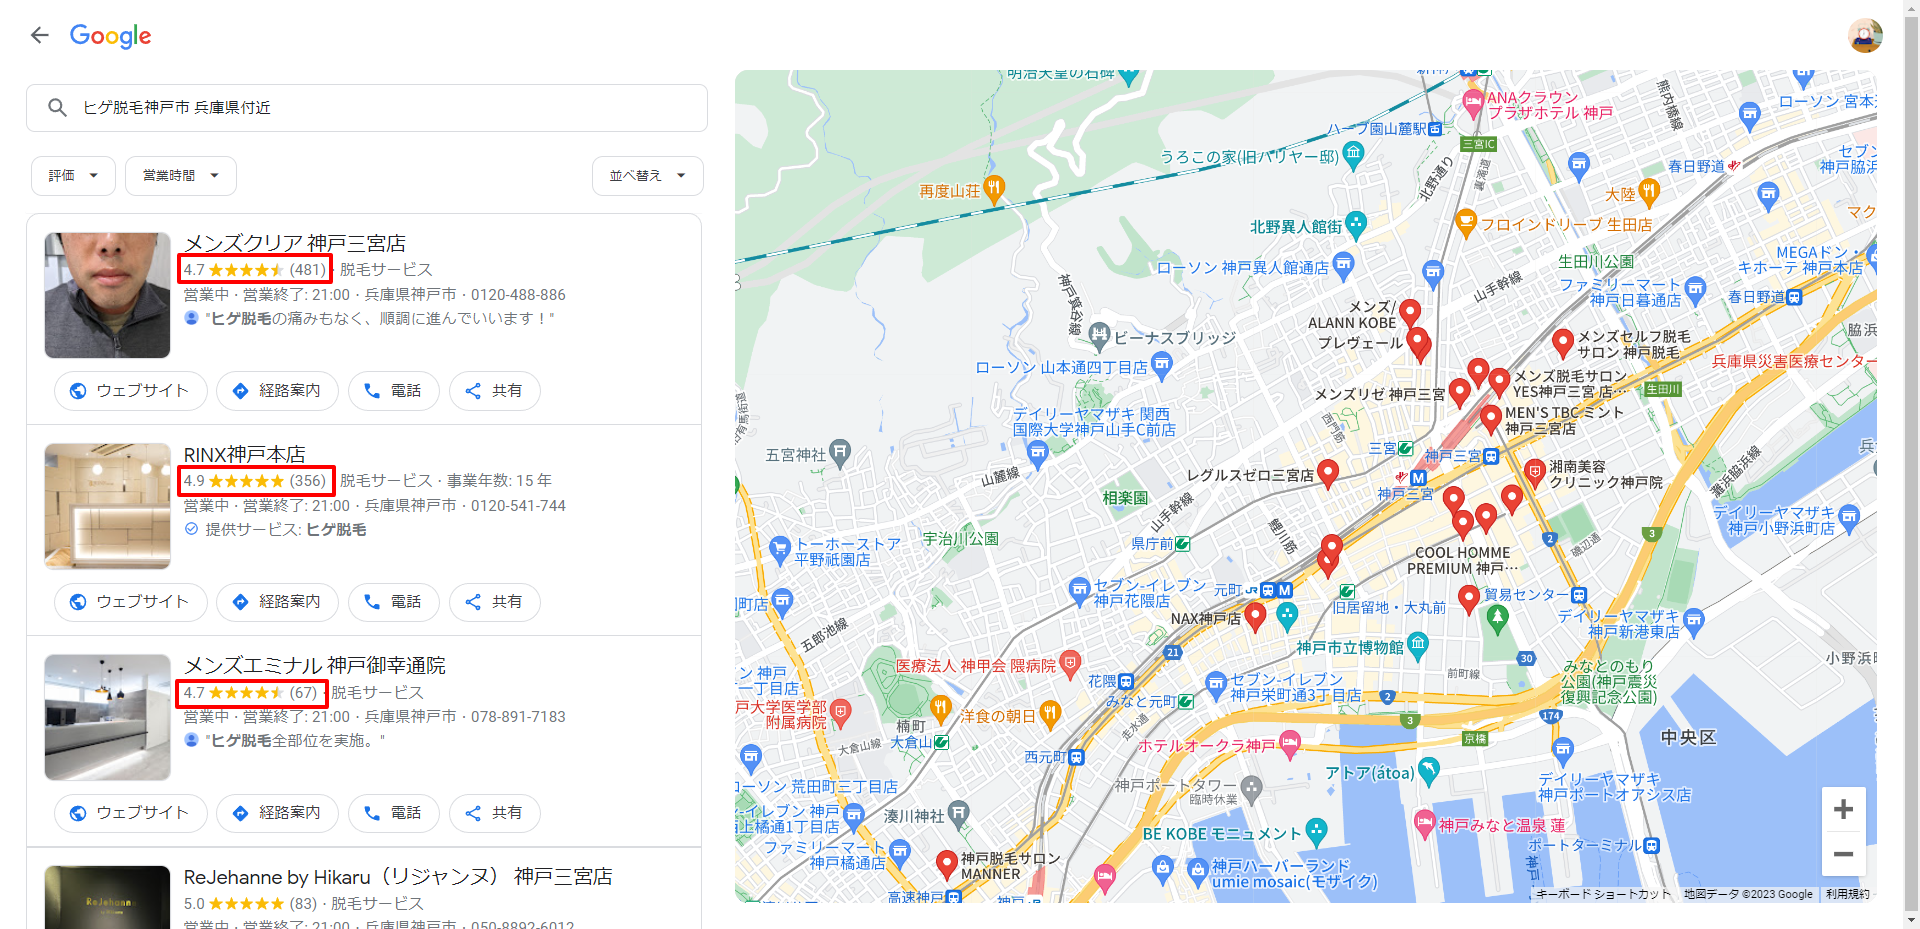Call メンズエミナル 神戸御幸通院
This screenshot has width=1920, height=929.
[393, 812]
